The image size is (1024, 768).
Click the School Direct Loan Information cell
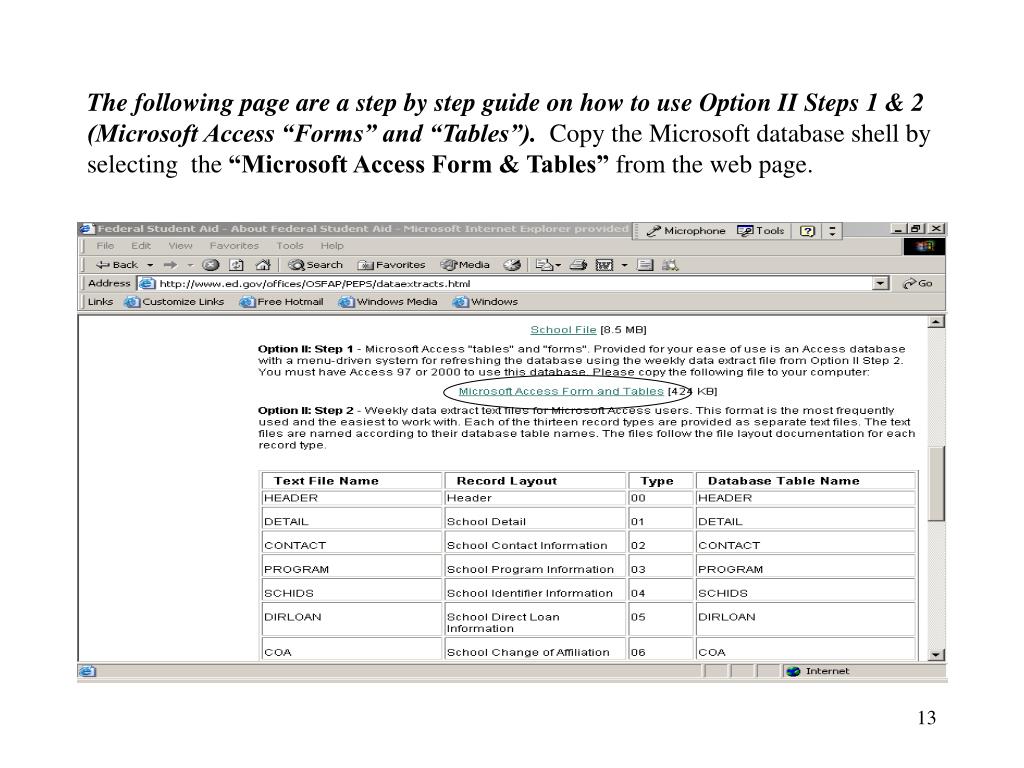coord(534,622)
